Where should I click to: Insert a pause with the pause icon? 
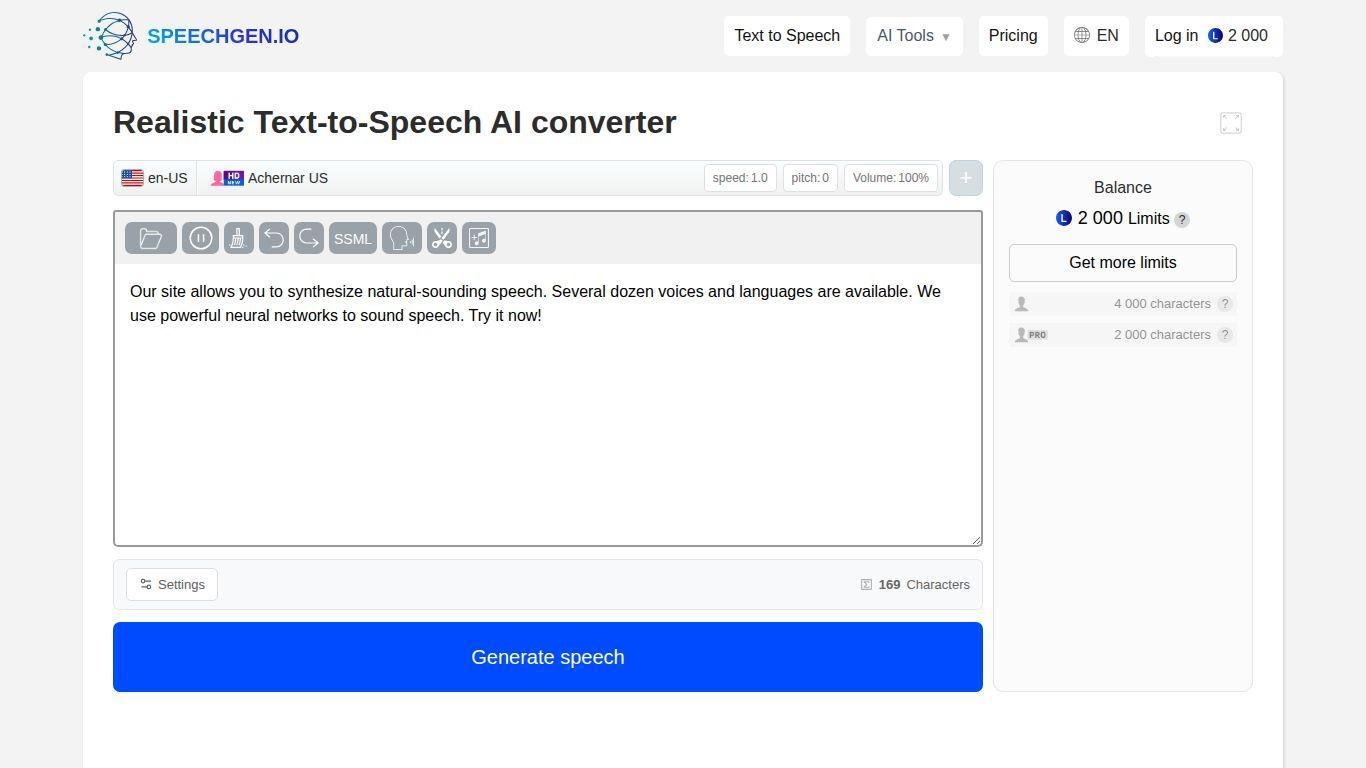tap(200, 238)
